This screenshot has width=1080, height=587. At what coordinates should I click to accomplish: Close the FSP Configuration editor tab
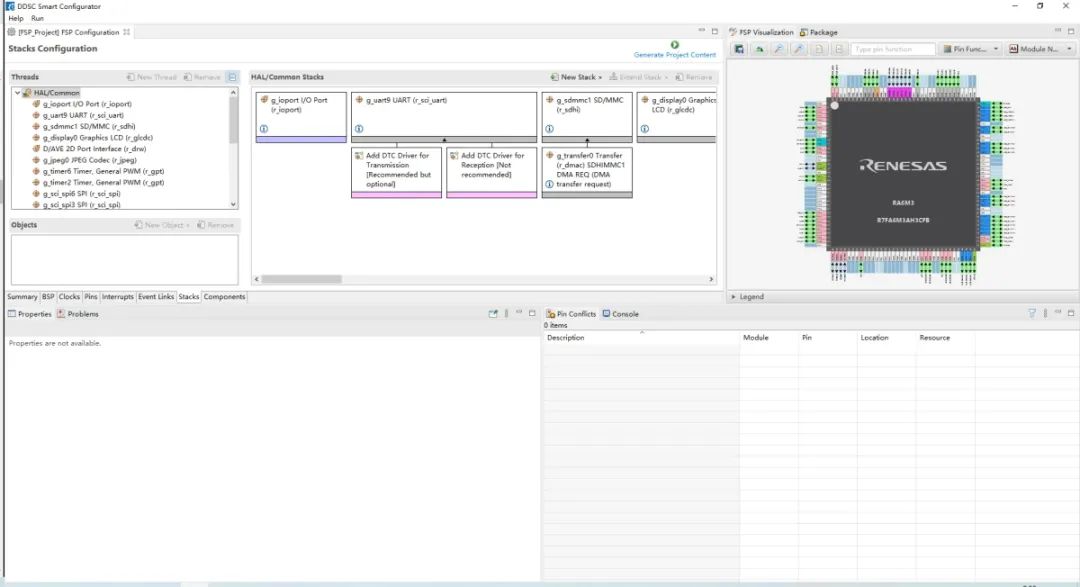127,32
